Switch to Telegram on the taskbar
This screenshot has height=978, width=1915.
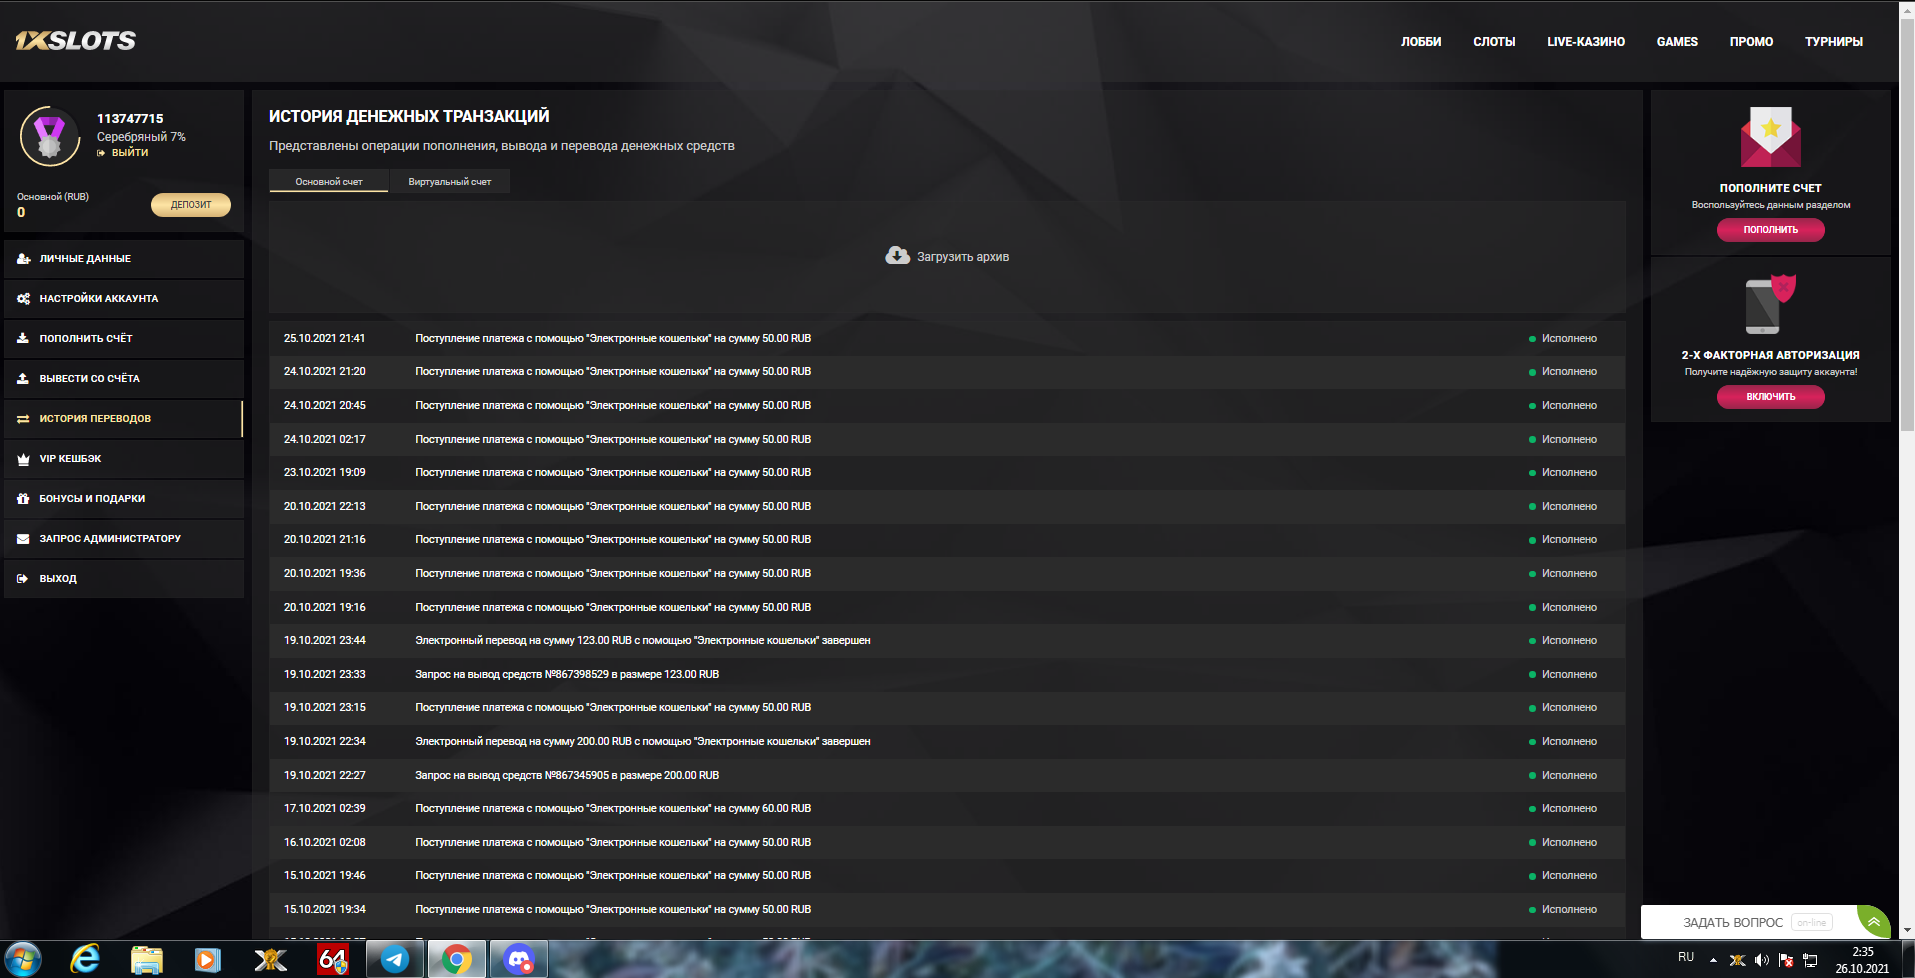(x=395, y=960)
